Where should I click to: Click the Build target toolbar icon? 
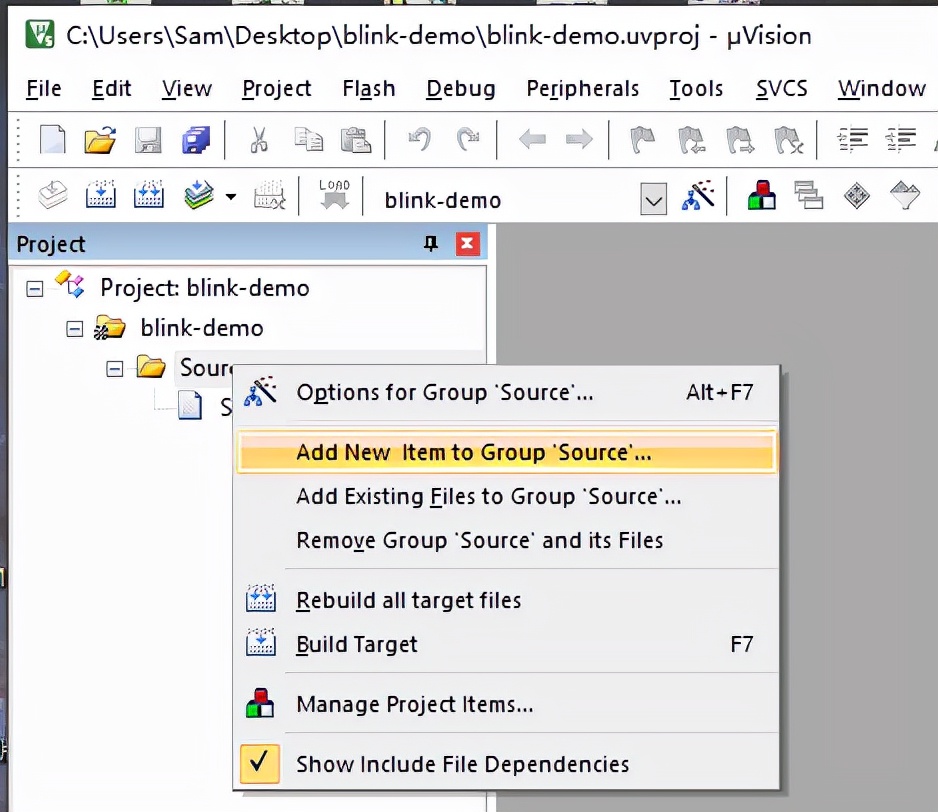pyautogui.click(x=100, y=194)
